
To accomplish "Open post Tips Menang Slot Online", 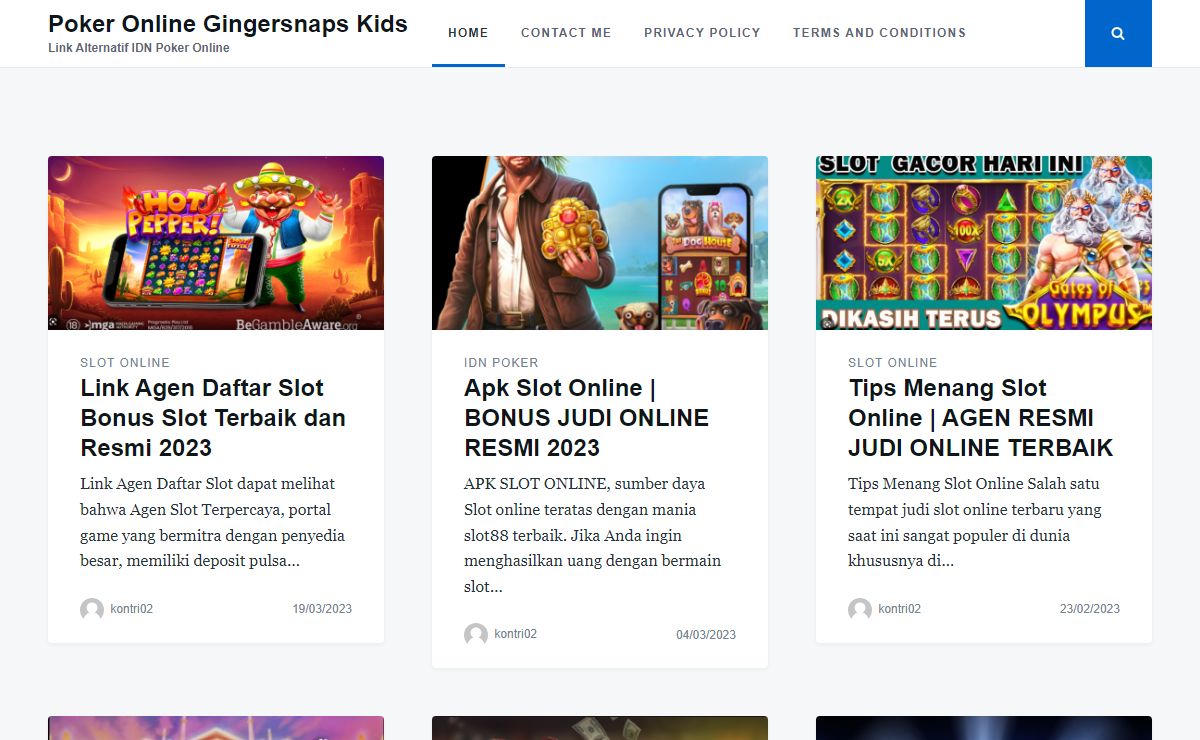I will pyautogui.click(x=980, y=418).
